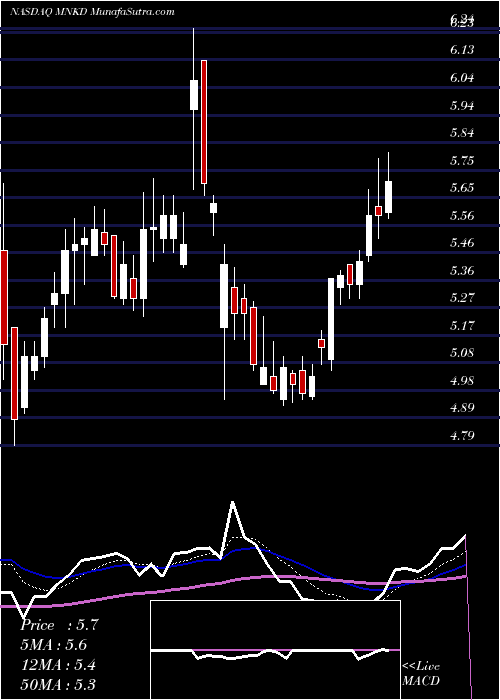Click the 4.98 price axis label
This screenshot has width=500, height=700.
(x=462, y=381)
